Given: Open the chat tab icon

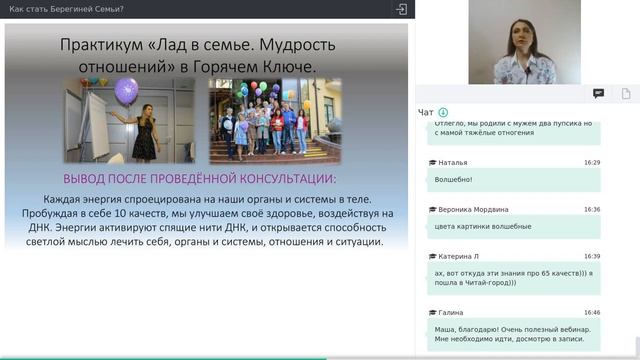Looking at the screenshot, I should tap(598, 93).
